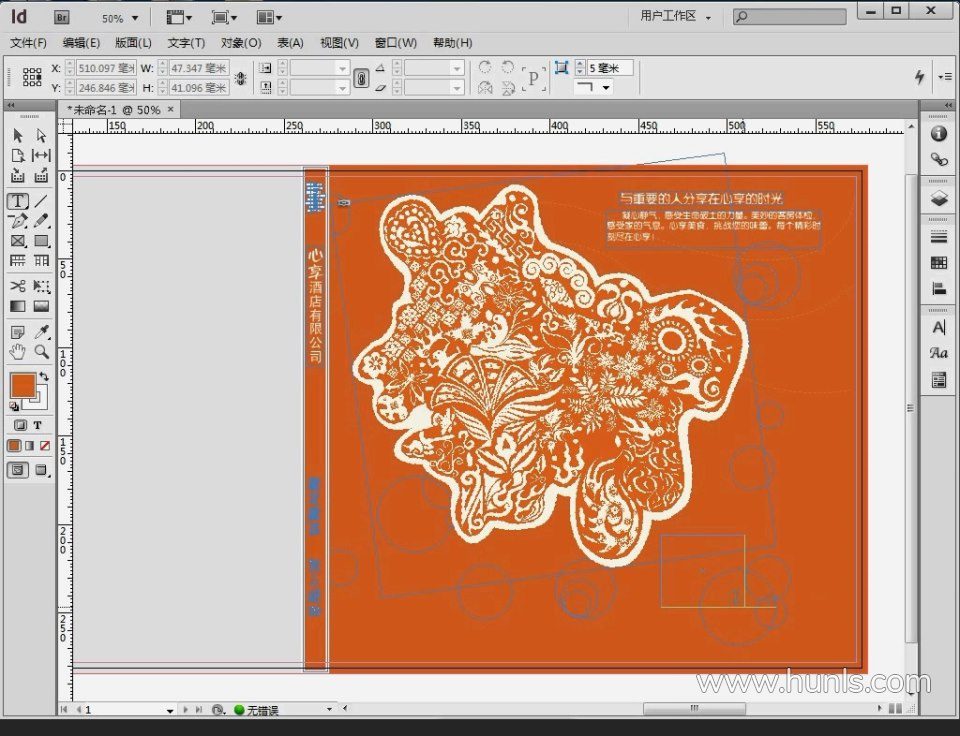This screenshot has height=736, width=960.
Task: Expand the 用户工作区 workspace switcher
Action: pyautogui.click(x=677, y=17)
